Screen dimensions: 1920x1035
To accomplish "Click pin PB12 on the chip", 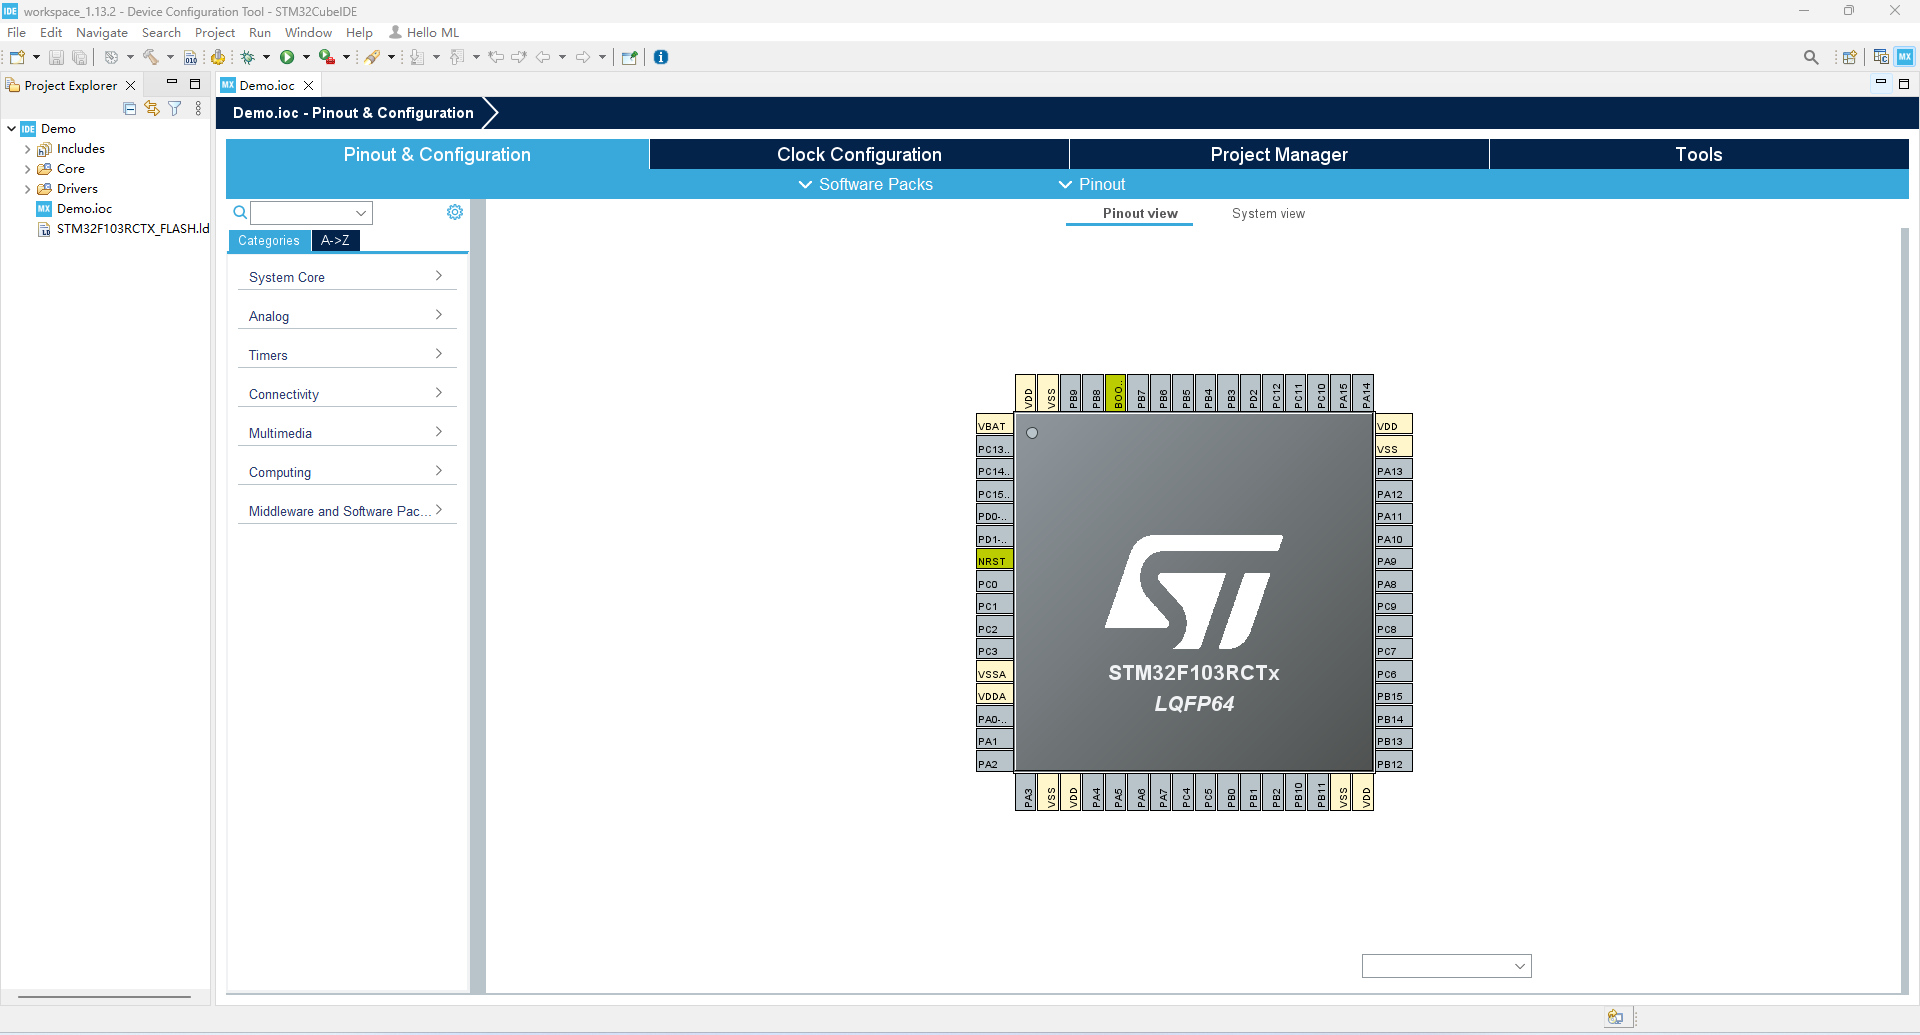I will pyautogui.click(x=1394, y=764).
